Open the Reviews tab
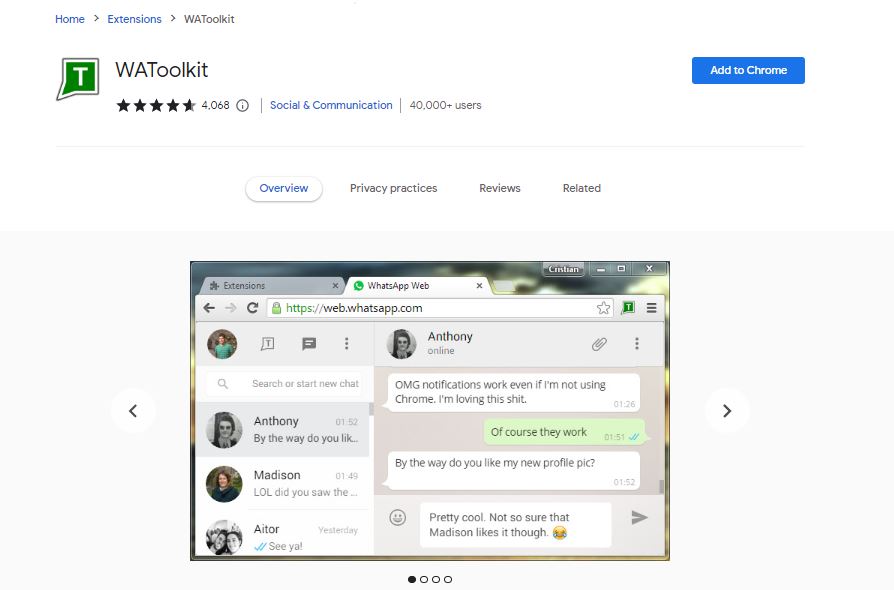The height and width of the screenshot is (590, 894). coord(499,189)
